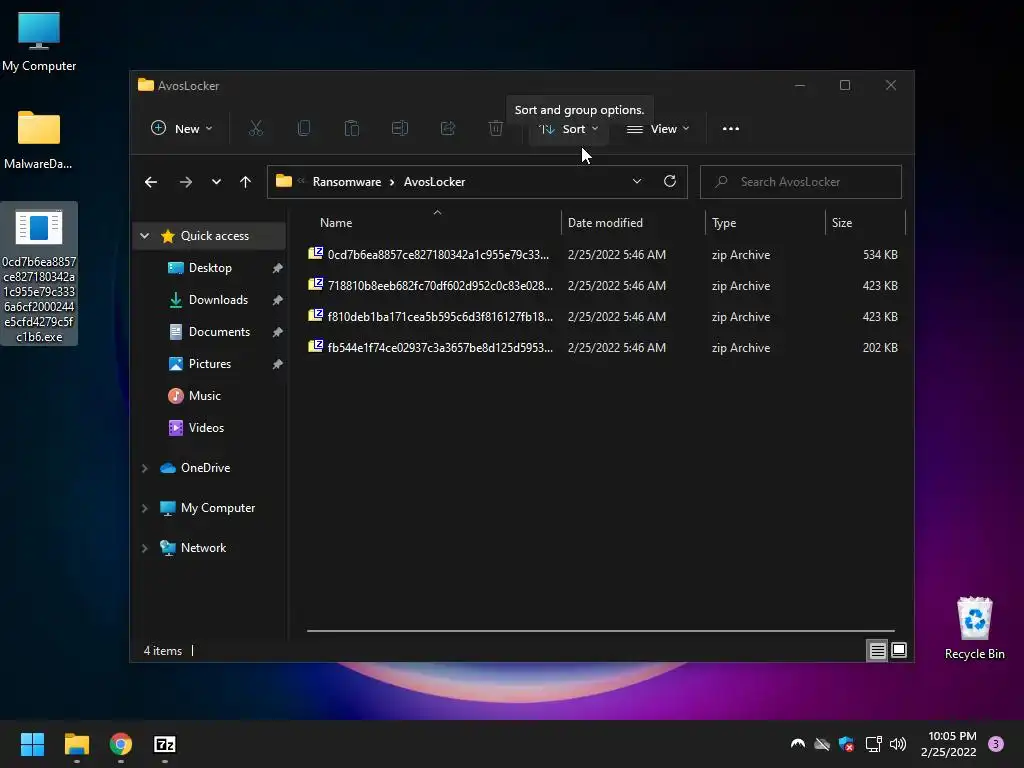Go forward with the right arrow
The image size is (1024, 768).
point(185,182)
